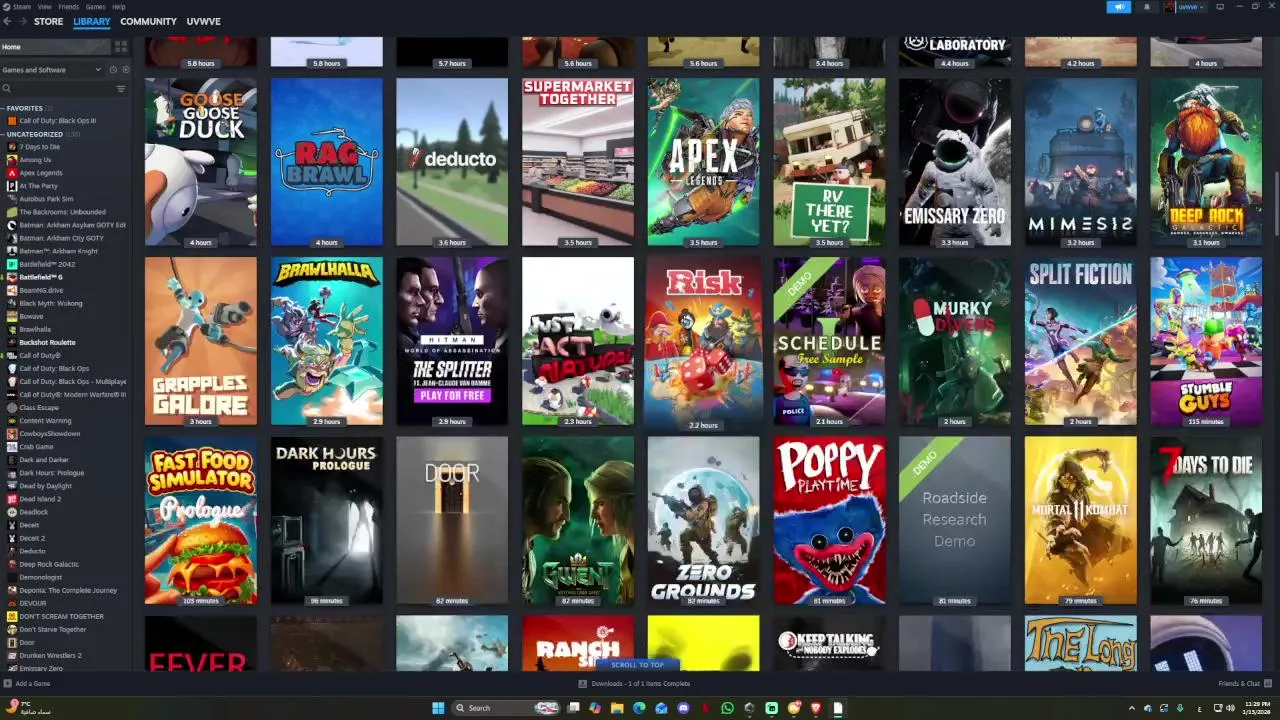Image resolution: width=1280 pixels, height=720 pixels.
Task: Open the RV There Yet? cover
Action: click(829, 162)
